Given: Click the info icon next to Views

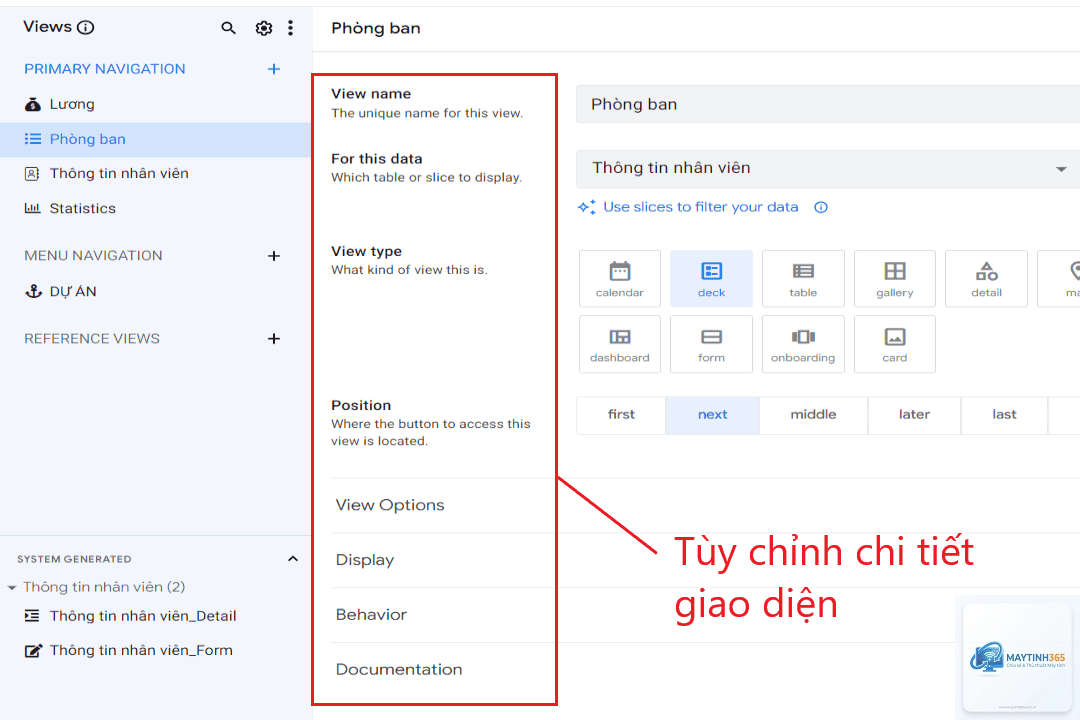Looking at the screenshot, I should point(85,28).
